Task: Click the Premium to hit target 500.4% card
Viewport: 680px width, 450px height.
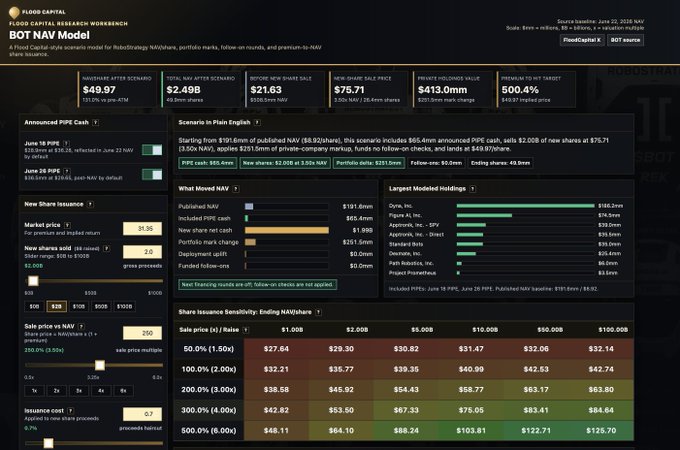Action: [536, 89]
